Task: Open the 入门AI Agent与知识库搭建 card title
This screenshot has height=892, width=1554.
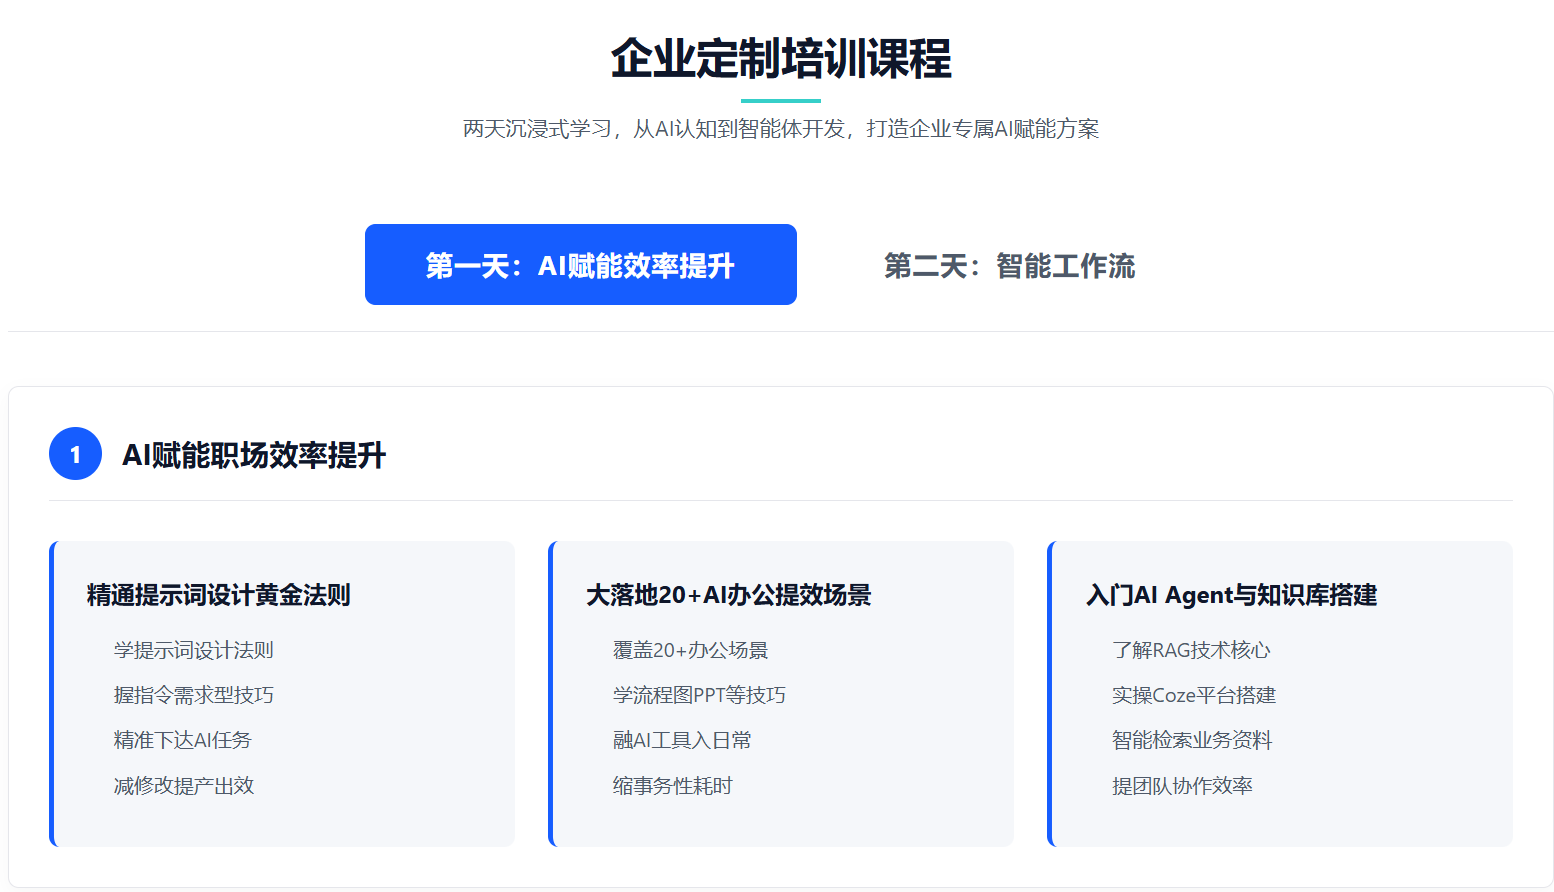Action: [x=1231, y=595]
